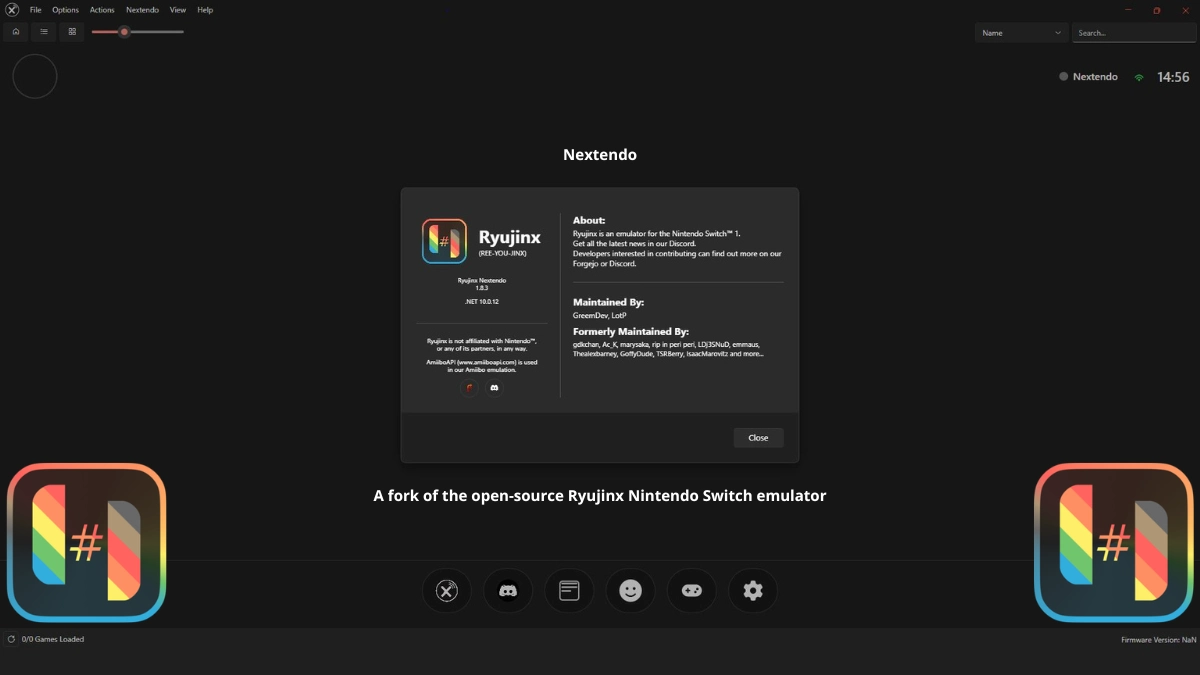Click the 14:56 clock display
1200x675 pixels.
click(x=1173, y=77)
